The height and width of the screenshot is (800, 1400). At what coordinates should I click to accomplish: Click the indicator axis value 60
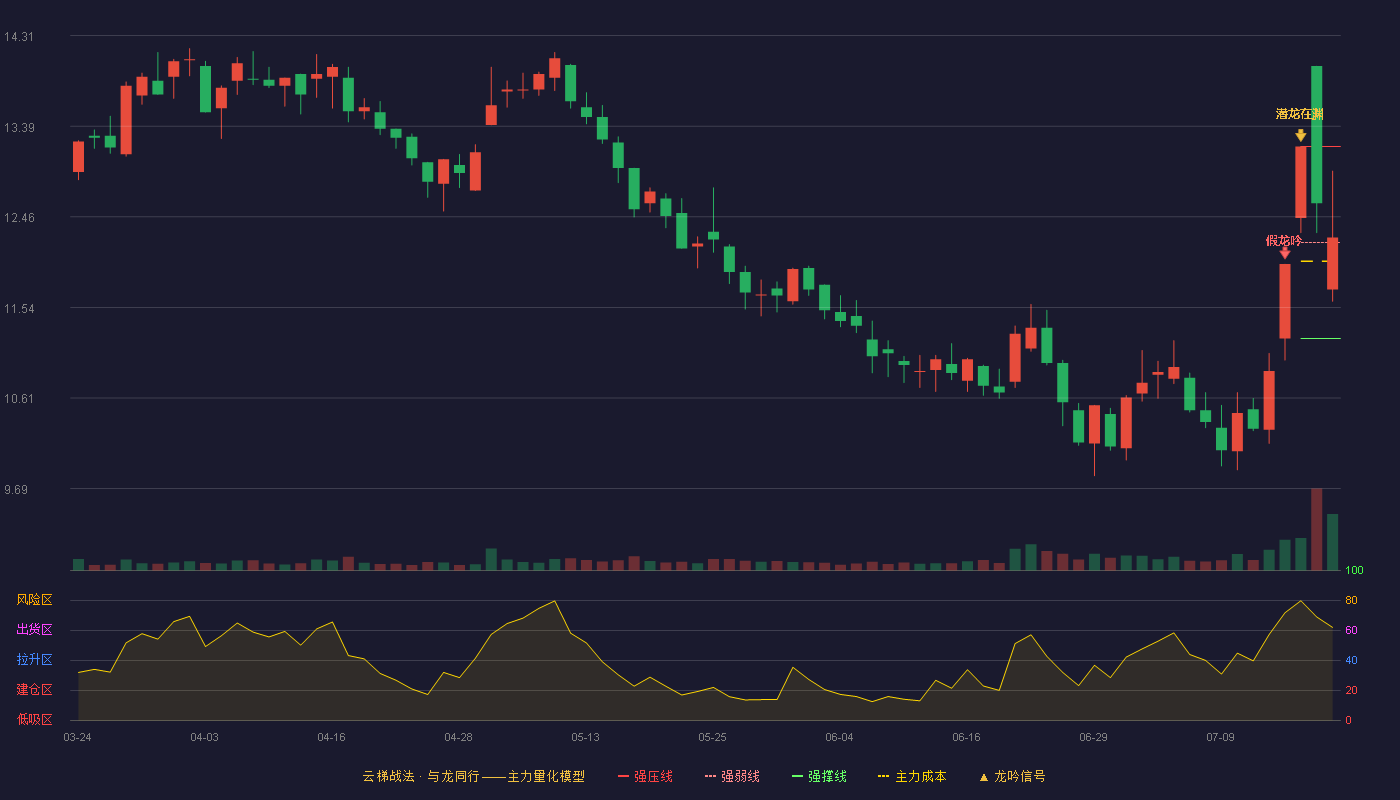coord(1351,630)
